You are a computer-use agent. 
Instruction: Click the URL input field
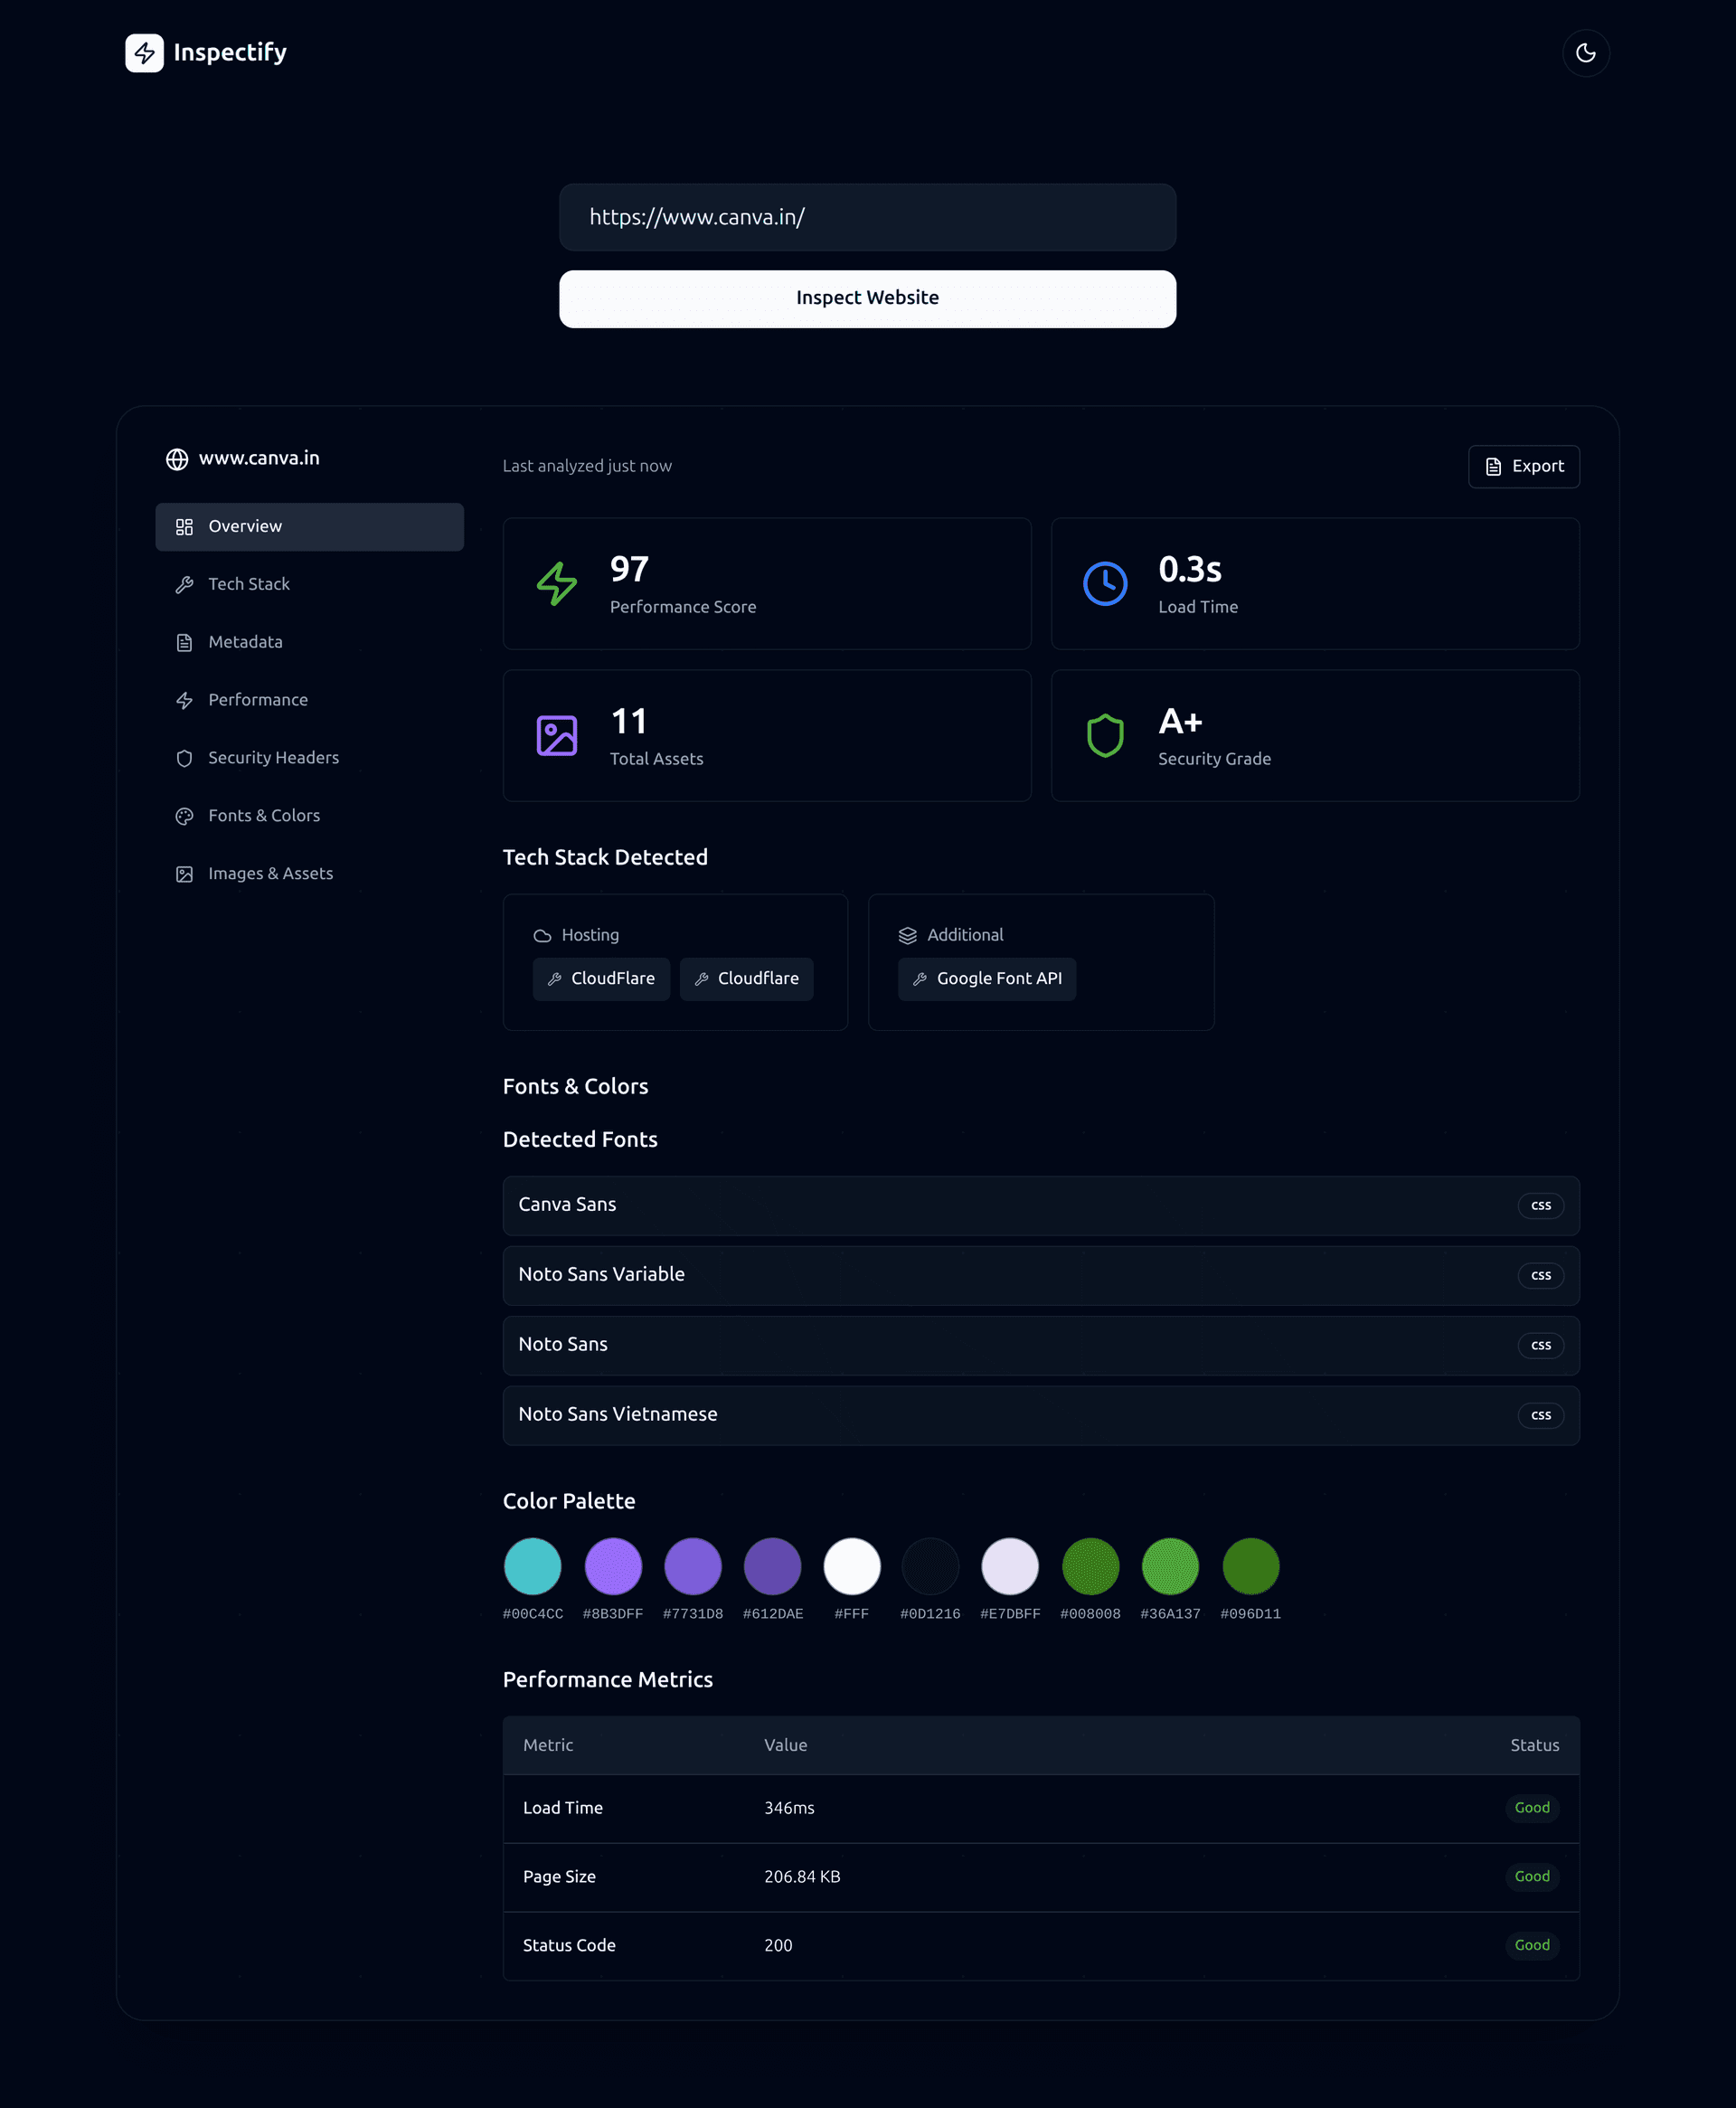click(x=867, y=217)
